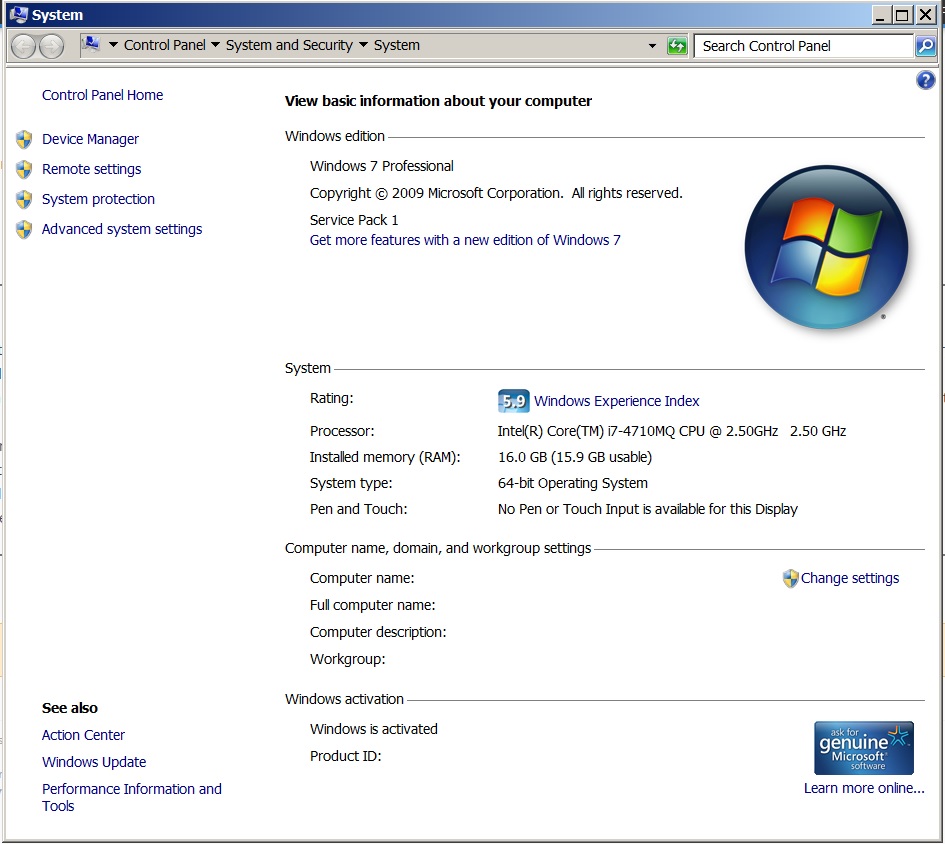
Task: Click Change settings link
Action: click(x=850, y=579)
